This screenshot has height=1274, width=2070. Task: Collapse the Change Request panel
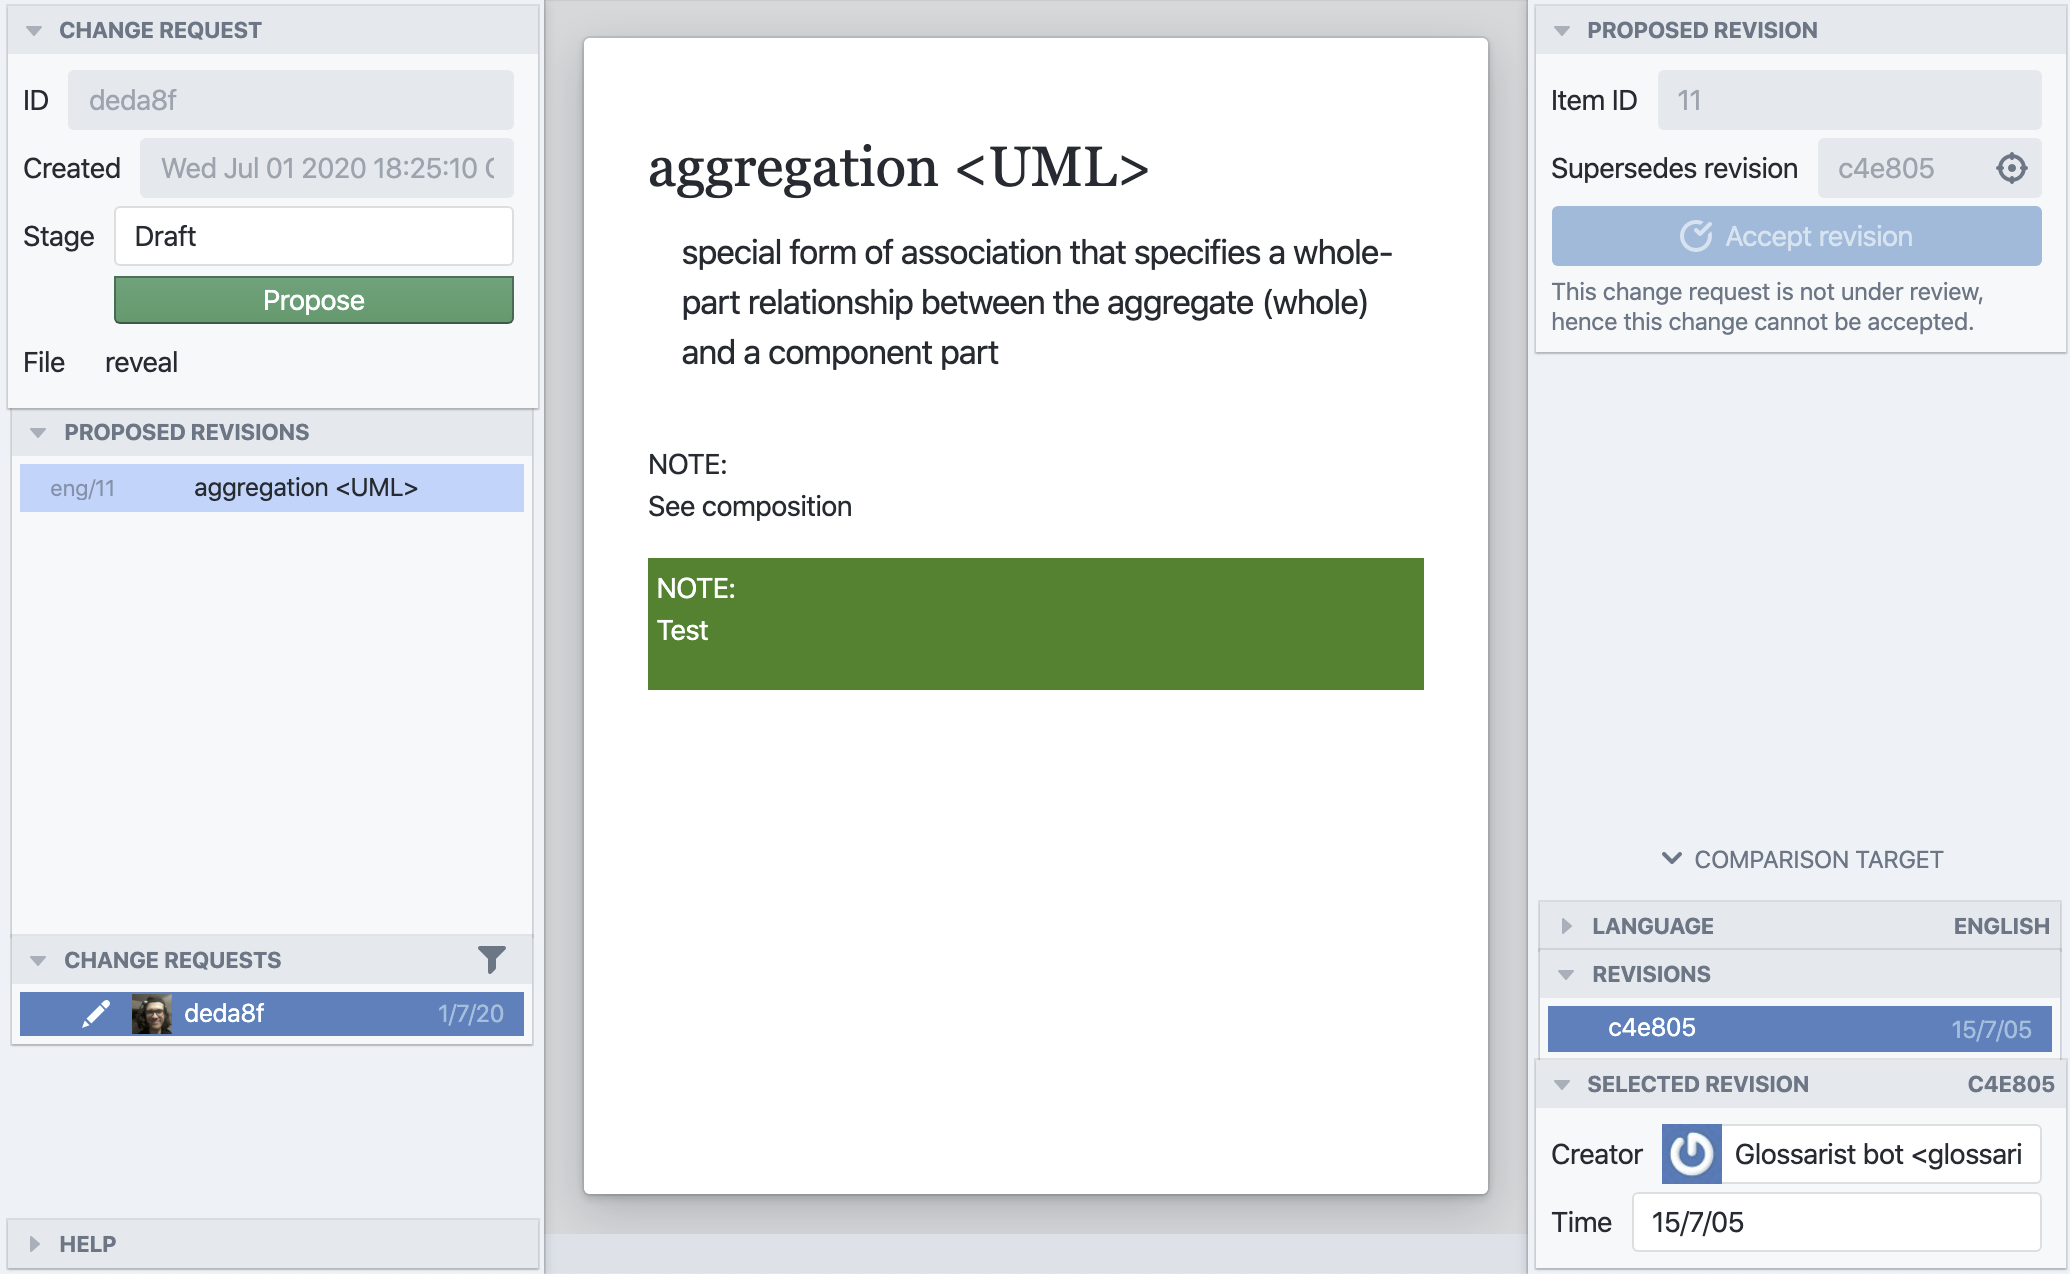coord(34,31)
